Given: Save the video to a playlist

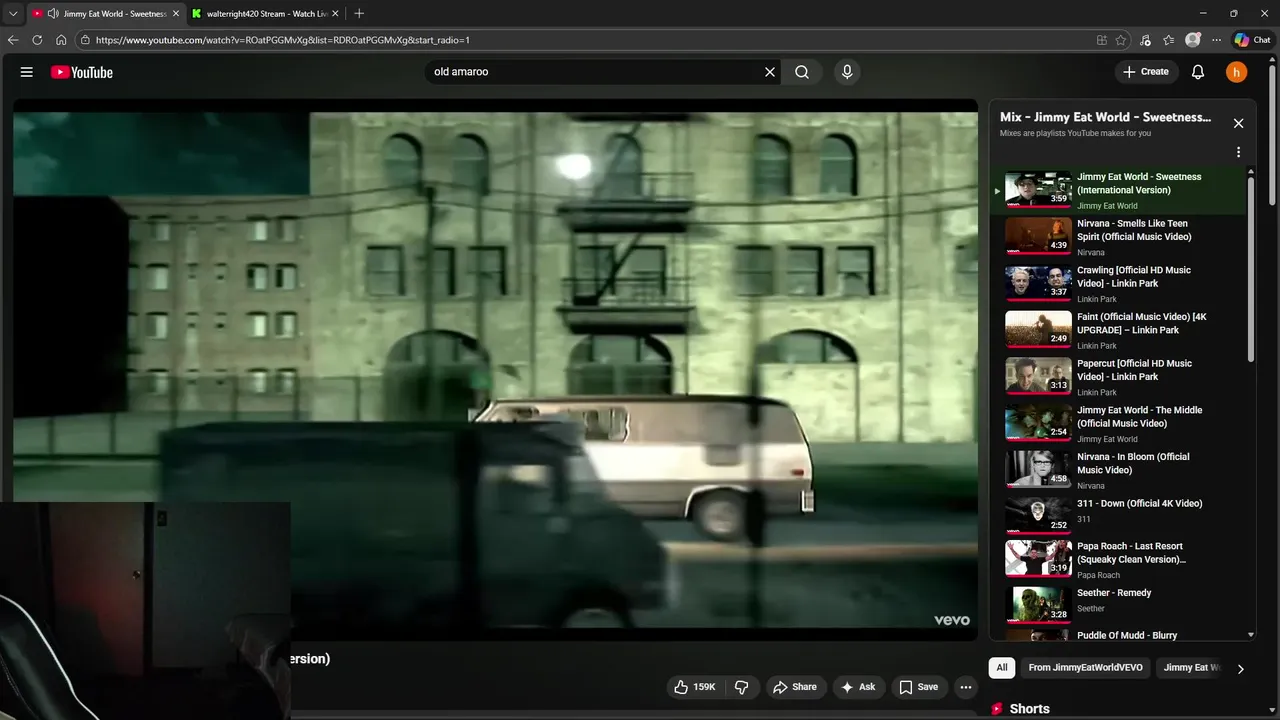Looking at the screenshot, I should pyautogui.click(x=918, y=687).
